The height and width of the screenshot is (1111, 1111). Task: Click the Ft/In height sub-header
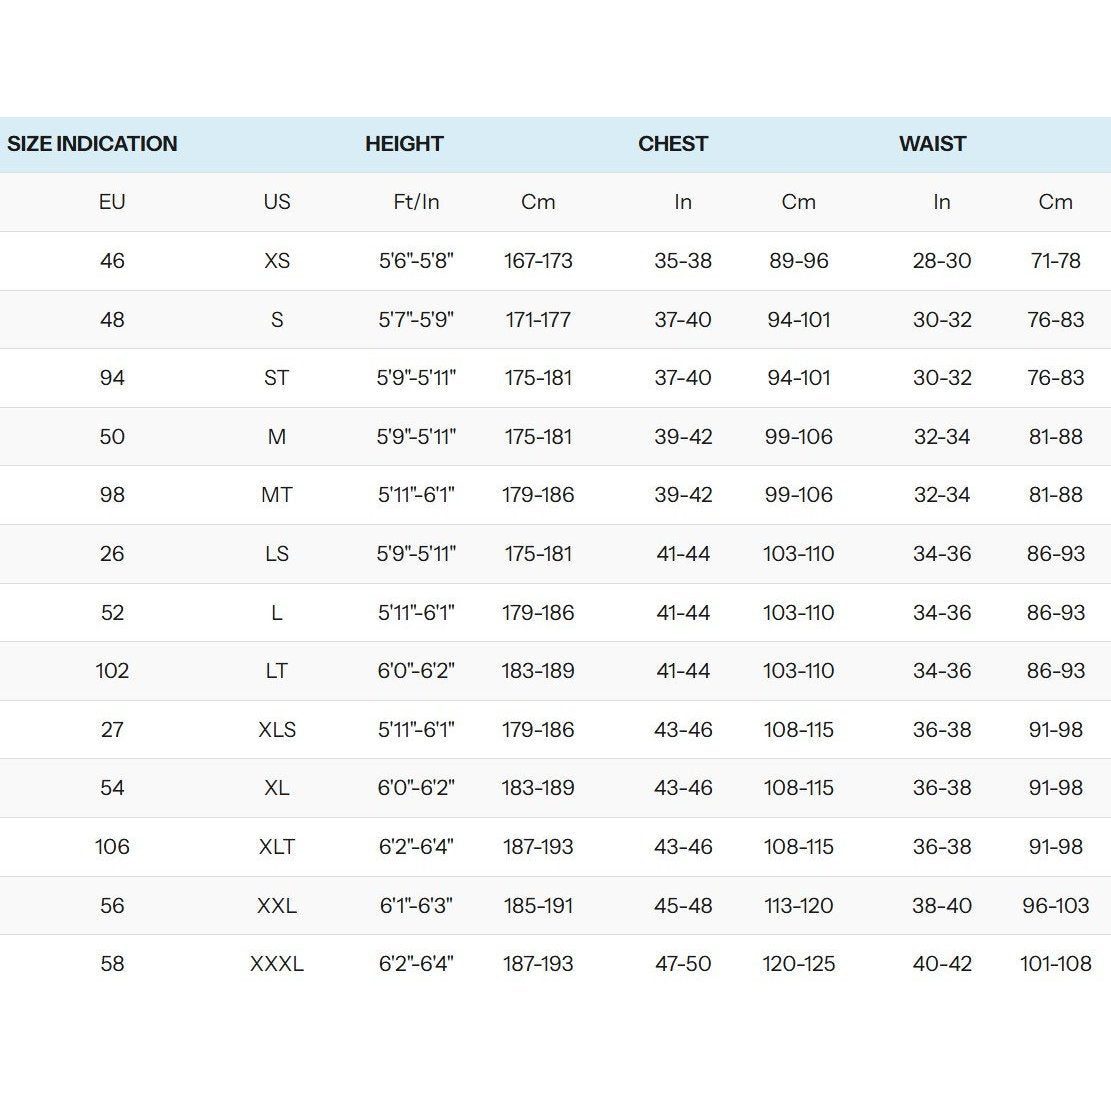tap(416, 202)
